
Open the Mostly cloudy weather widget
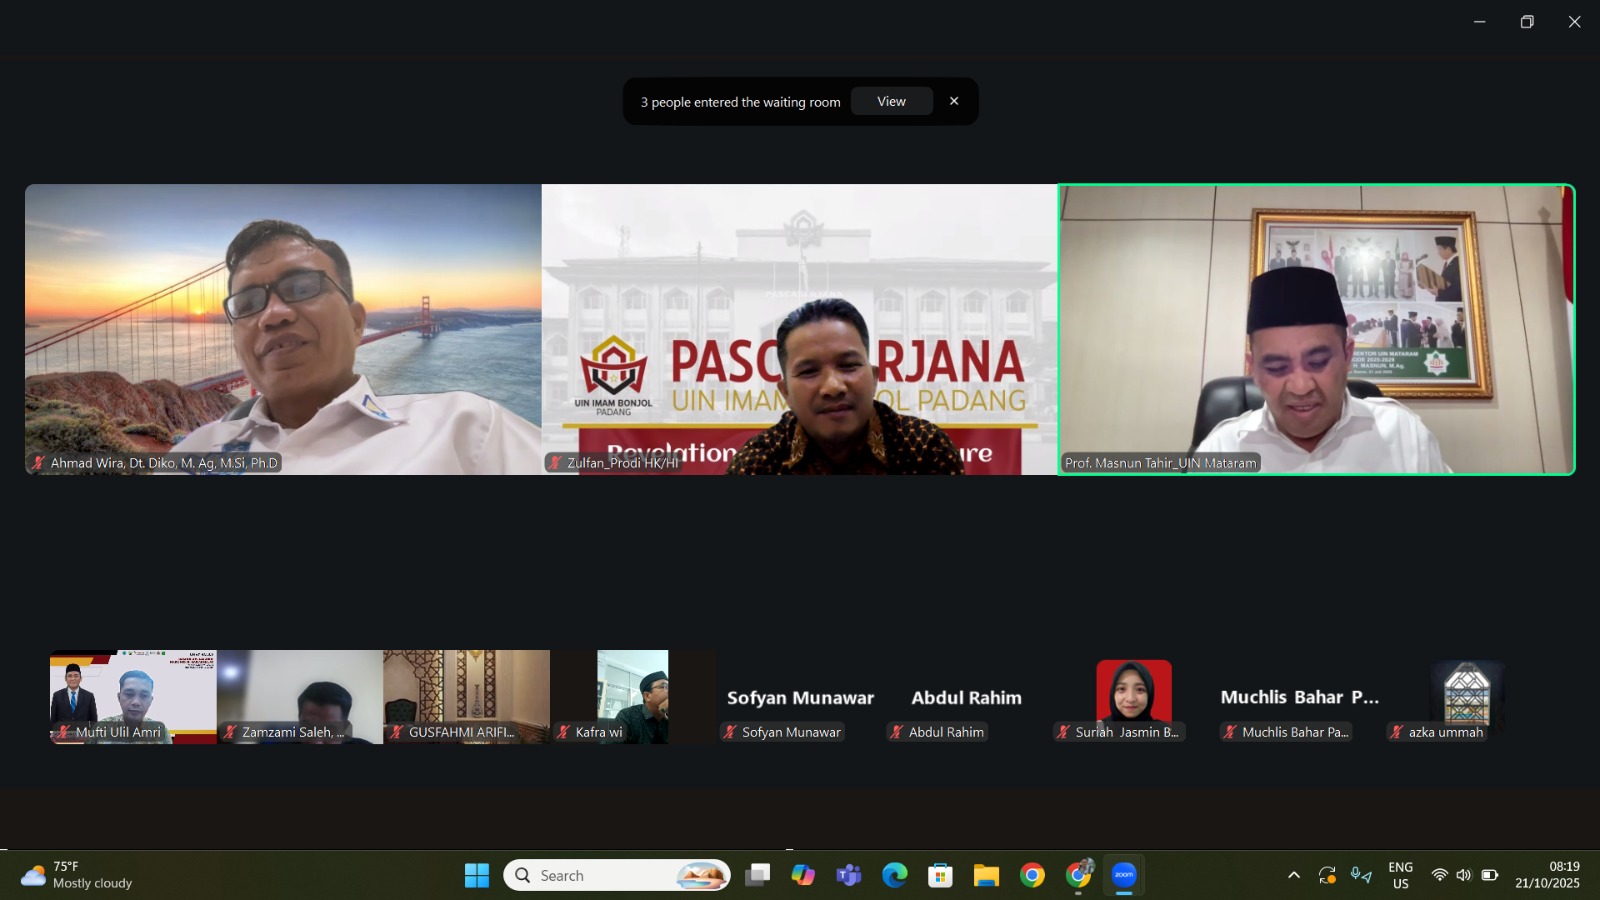(77, 875)
